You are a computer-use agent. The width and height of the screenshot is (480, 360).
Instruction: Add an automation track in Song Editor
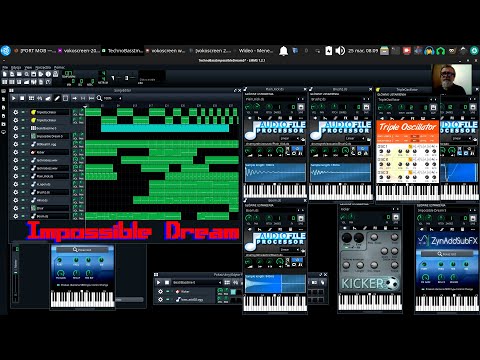(x=48, y=98)
